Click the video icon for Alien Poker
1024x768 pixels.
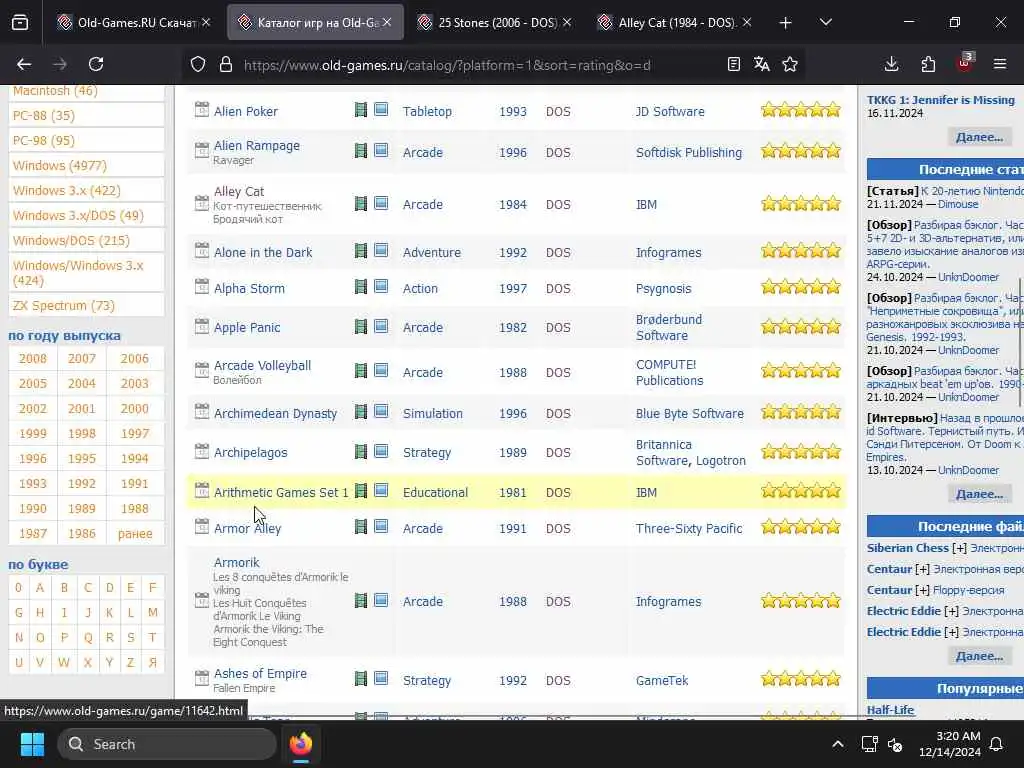tap(360, 110)
